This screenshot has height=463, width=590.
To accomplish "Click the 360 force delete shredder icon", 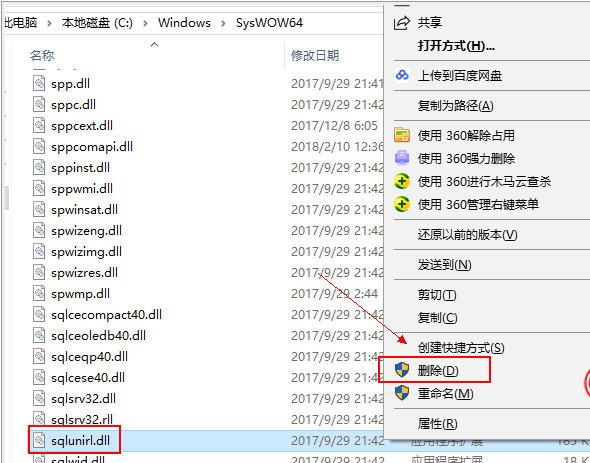I will 401,158.
